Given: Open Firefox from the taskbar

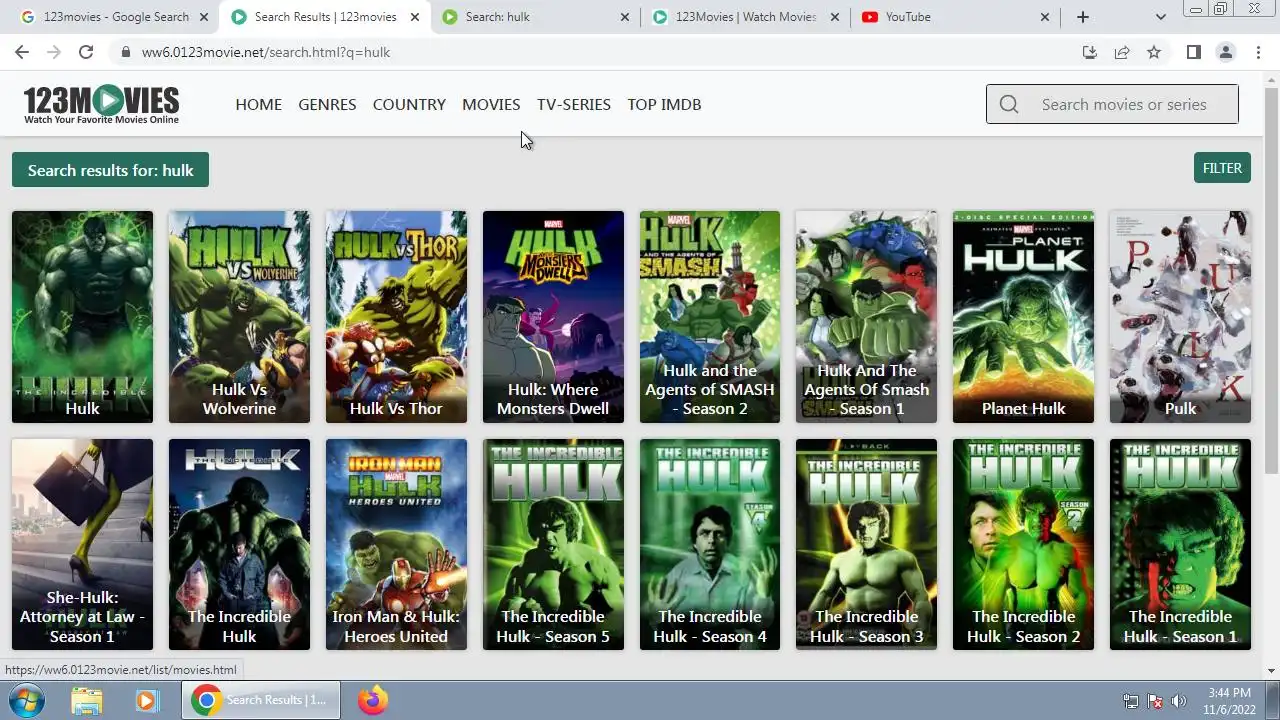Looking at the screenshot, I should [x=373, y=700].
